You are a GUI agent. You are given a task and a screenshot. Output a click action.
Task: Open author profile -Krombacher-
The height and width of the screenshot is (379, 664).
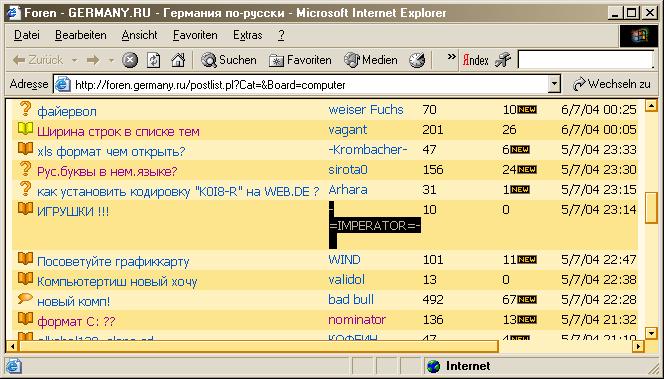(368, 149)
